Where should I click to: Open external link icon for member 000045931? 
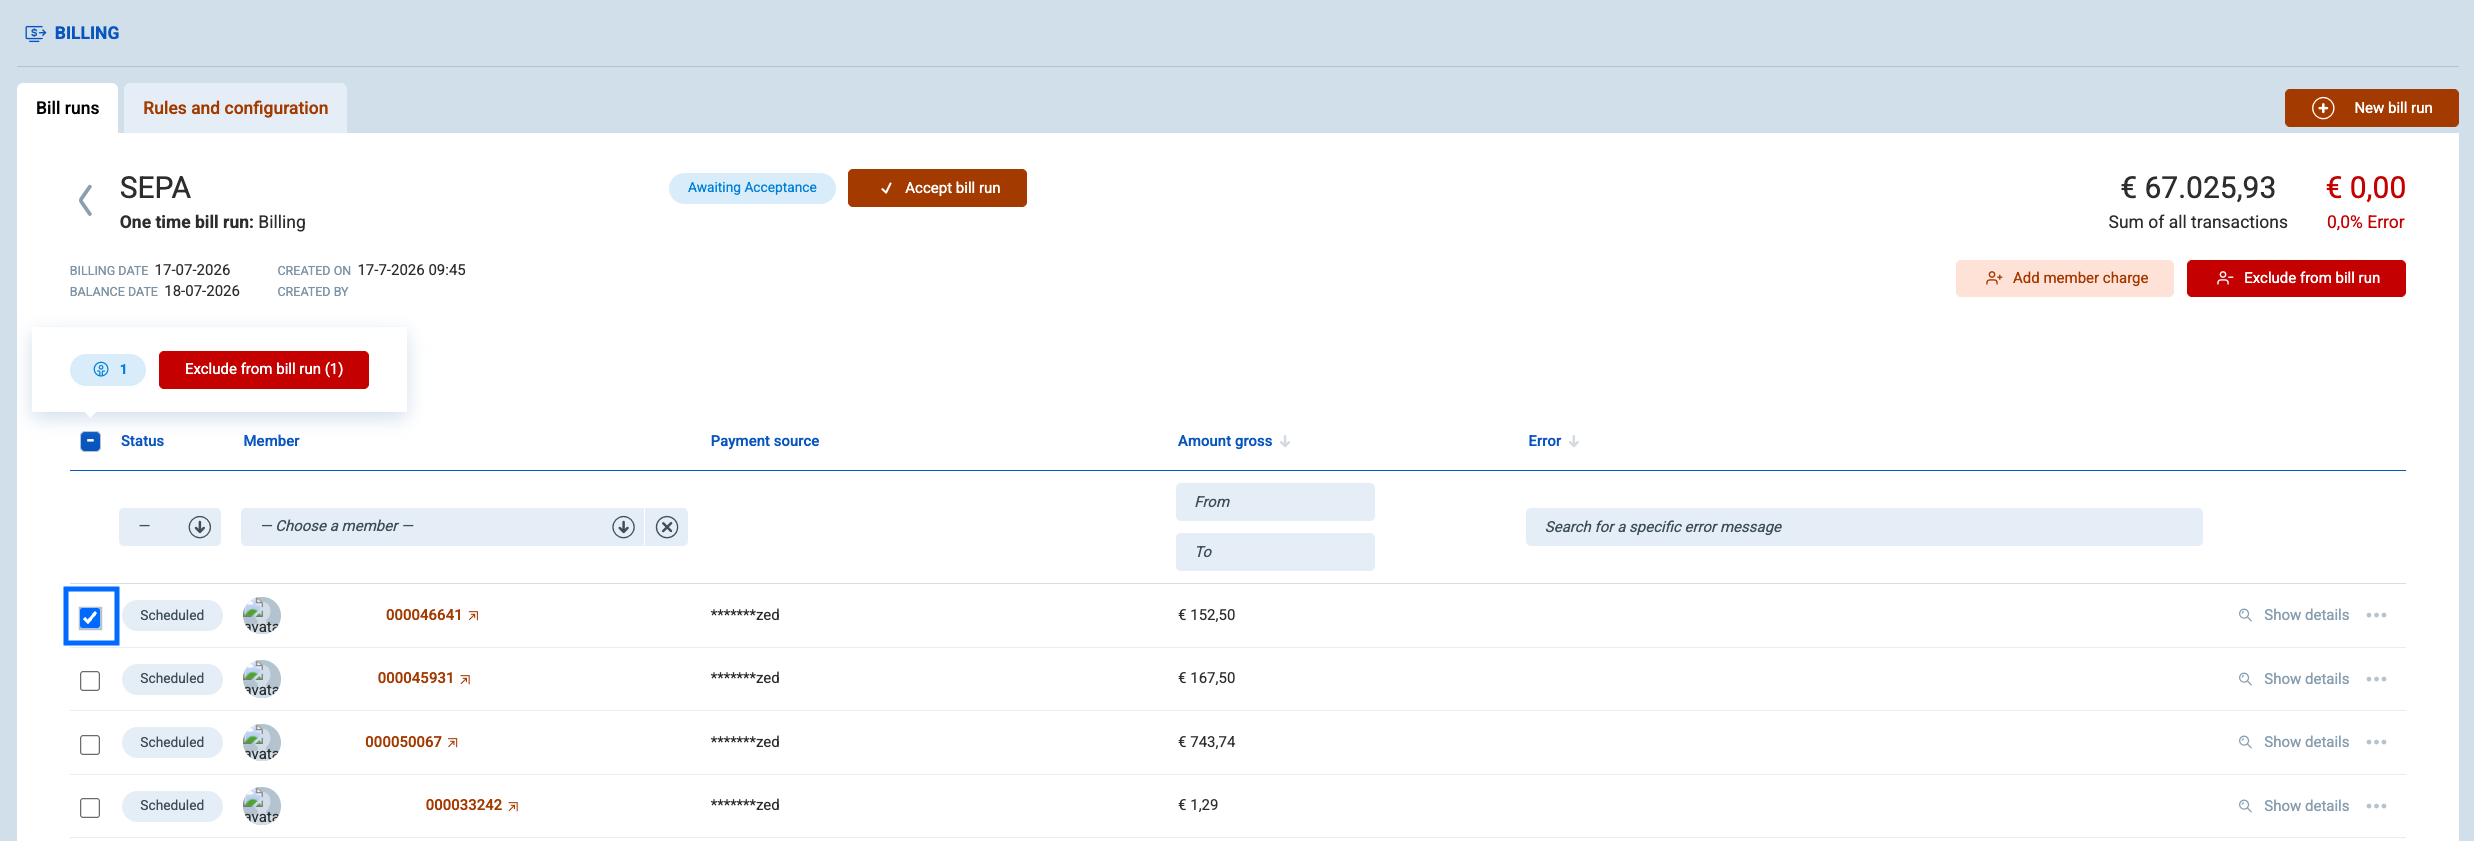(465, 679)
